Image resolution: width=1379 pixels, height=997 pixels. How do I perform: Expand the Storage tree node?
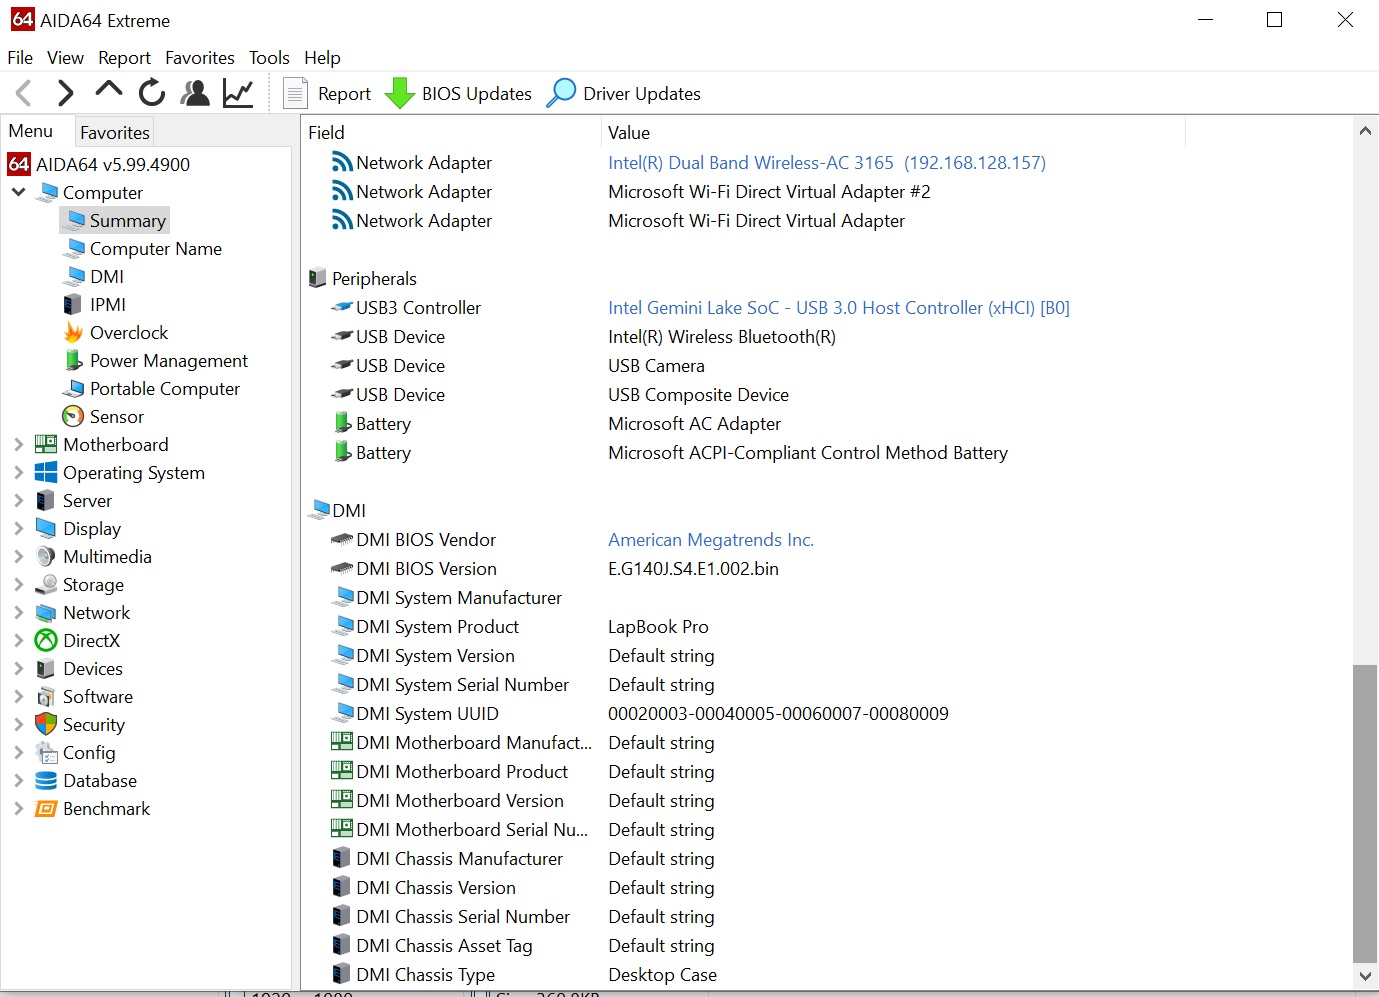click(18, 584)
